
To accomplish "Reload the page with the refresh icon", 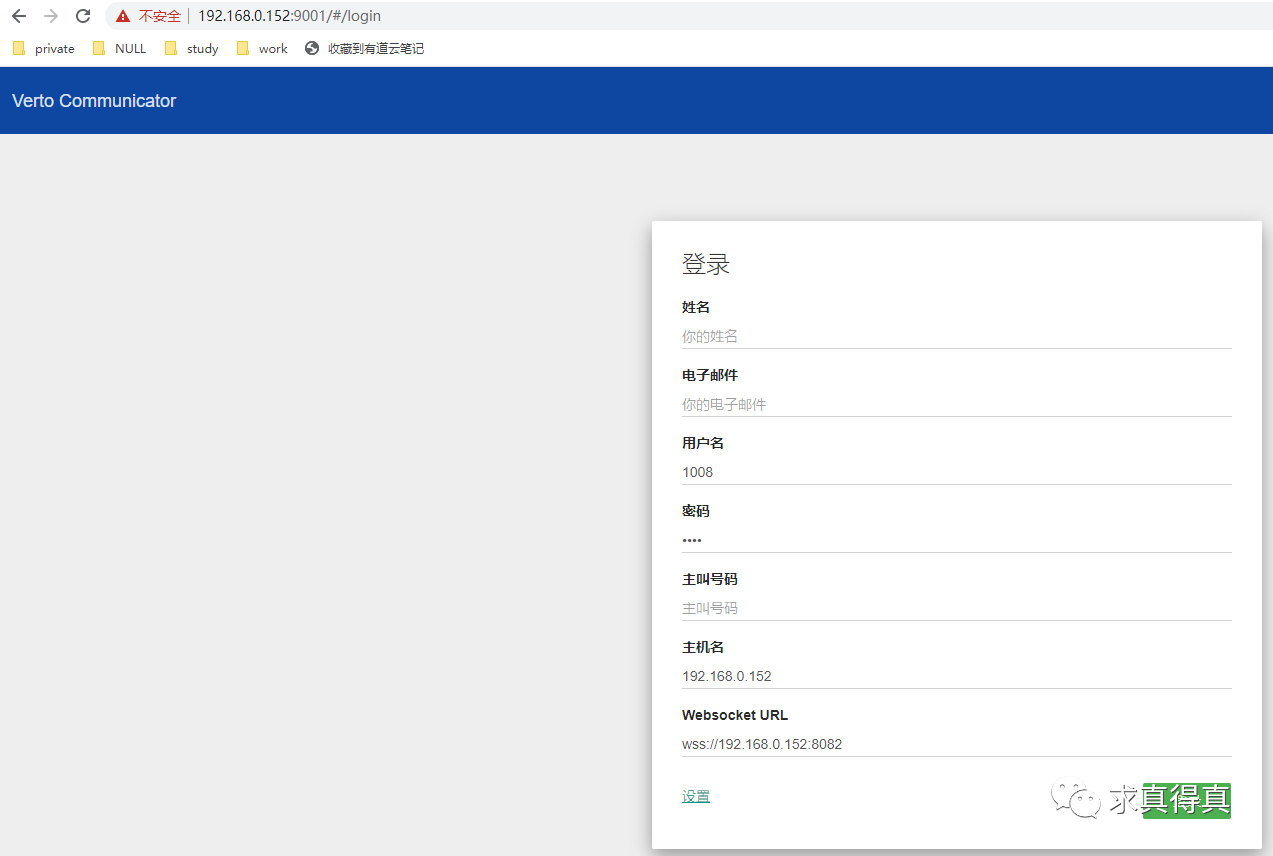I will click(83, 16).
